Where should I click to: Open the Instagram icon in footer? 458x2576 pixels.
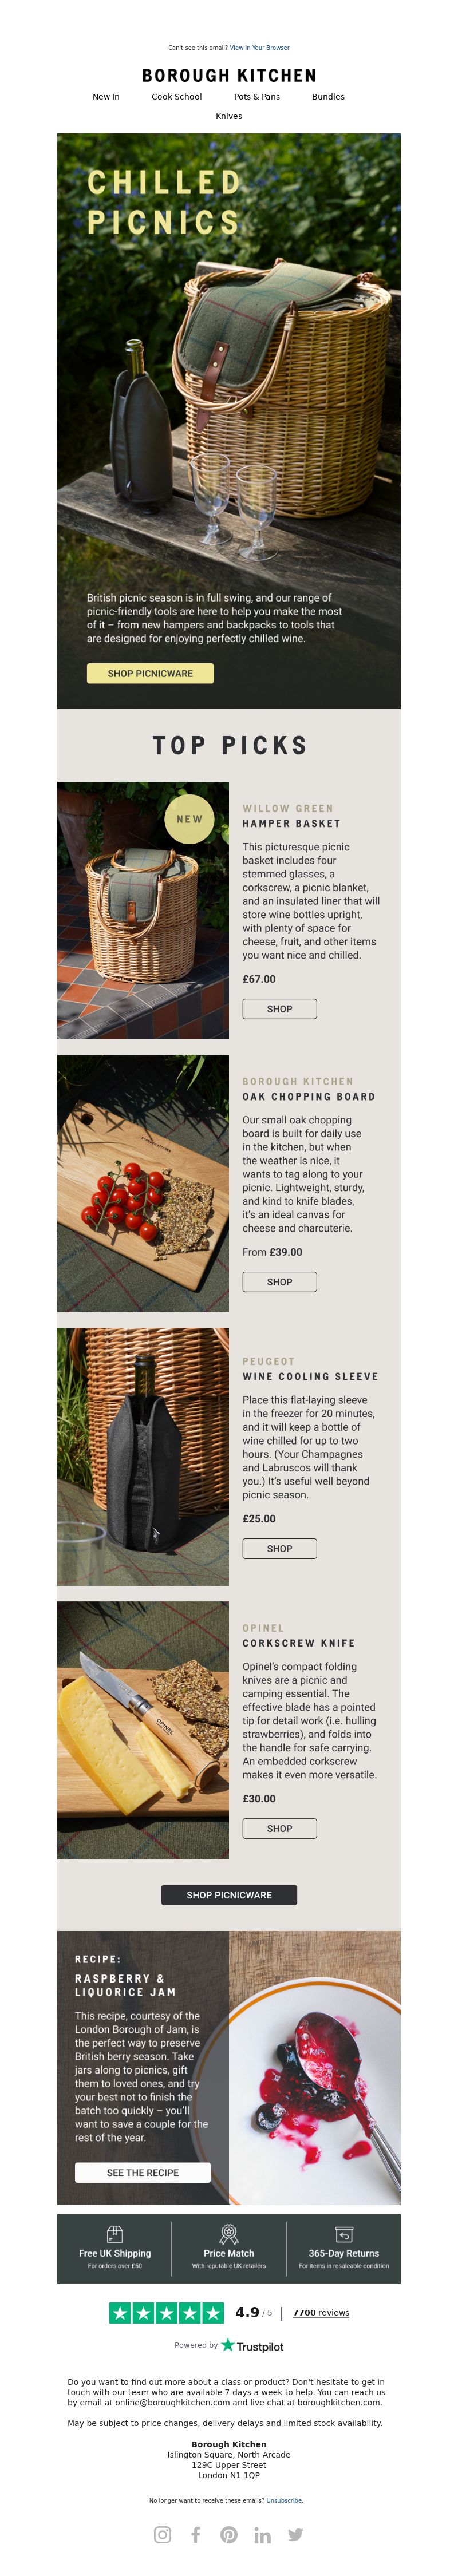162,2535
